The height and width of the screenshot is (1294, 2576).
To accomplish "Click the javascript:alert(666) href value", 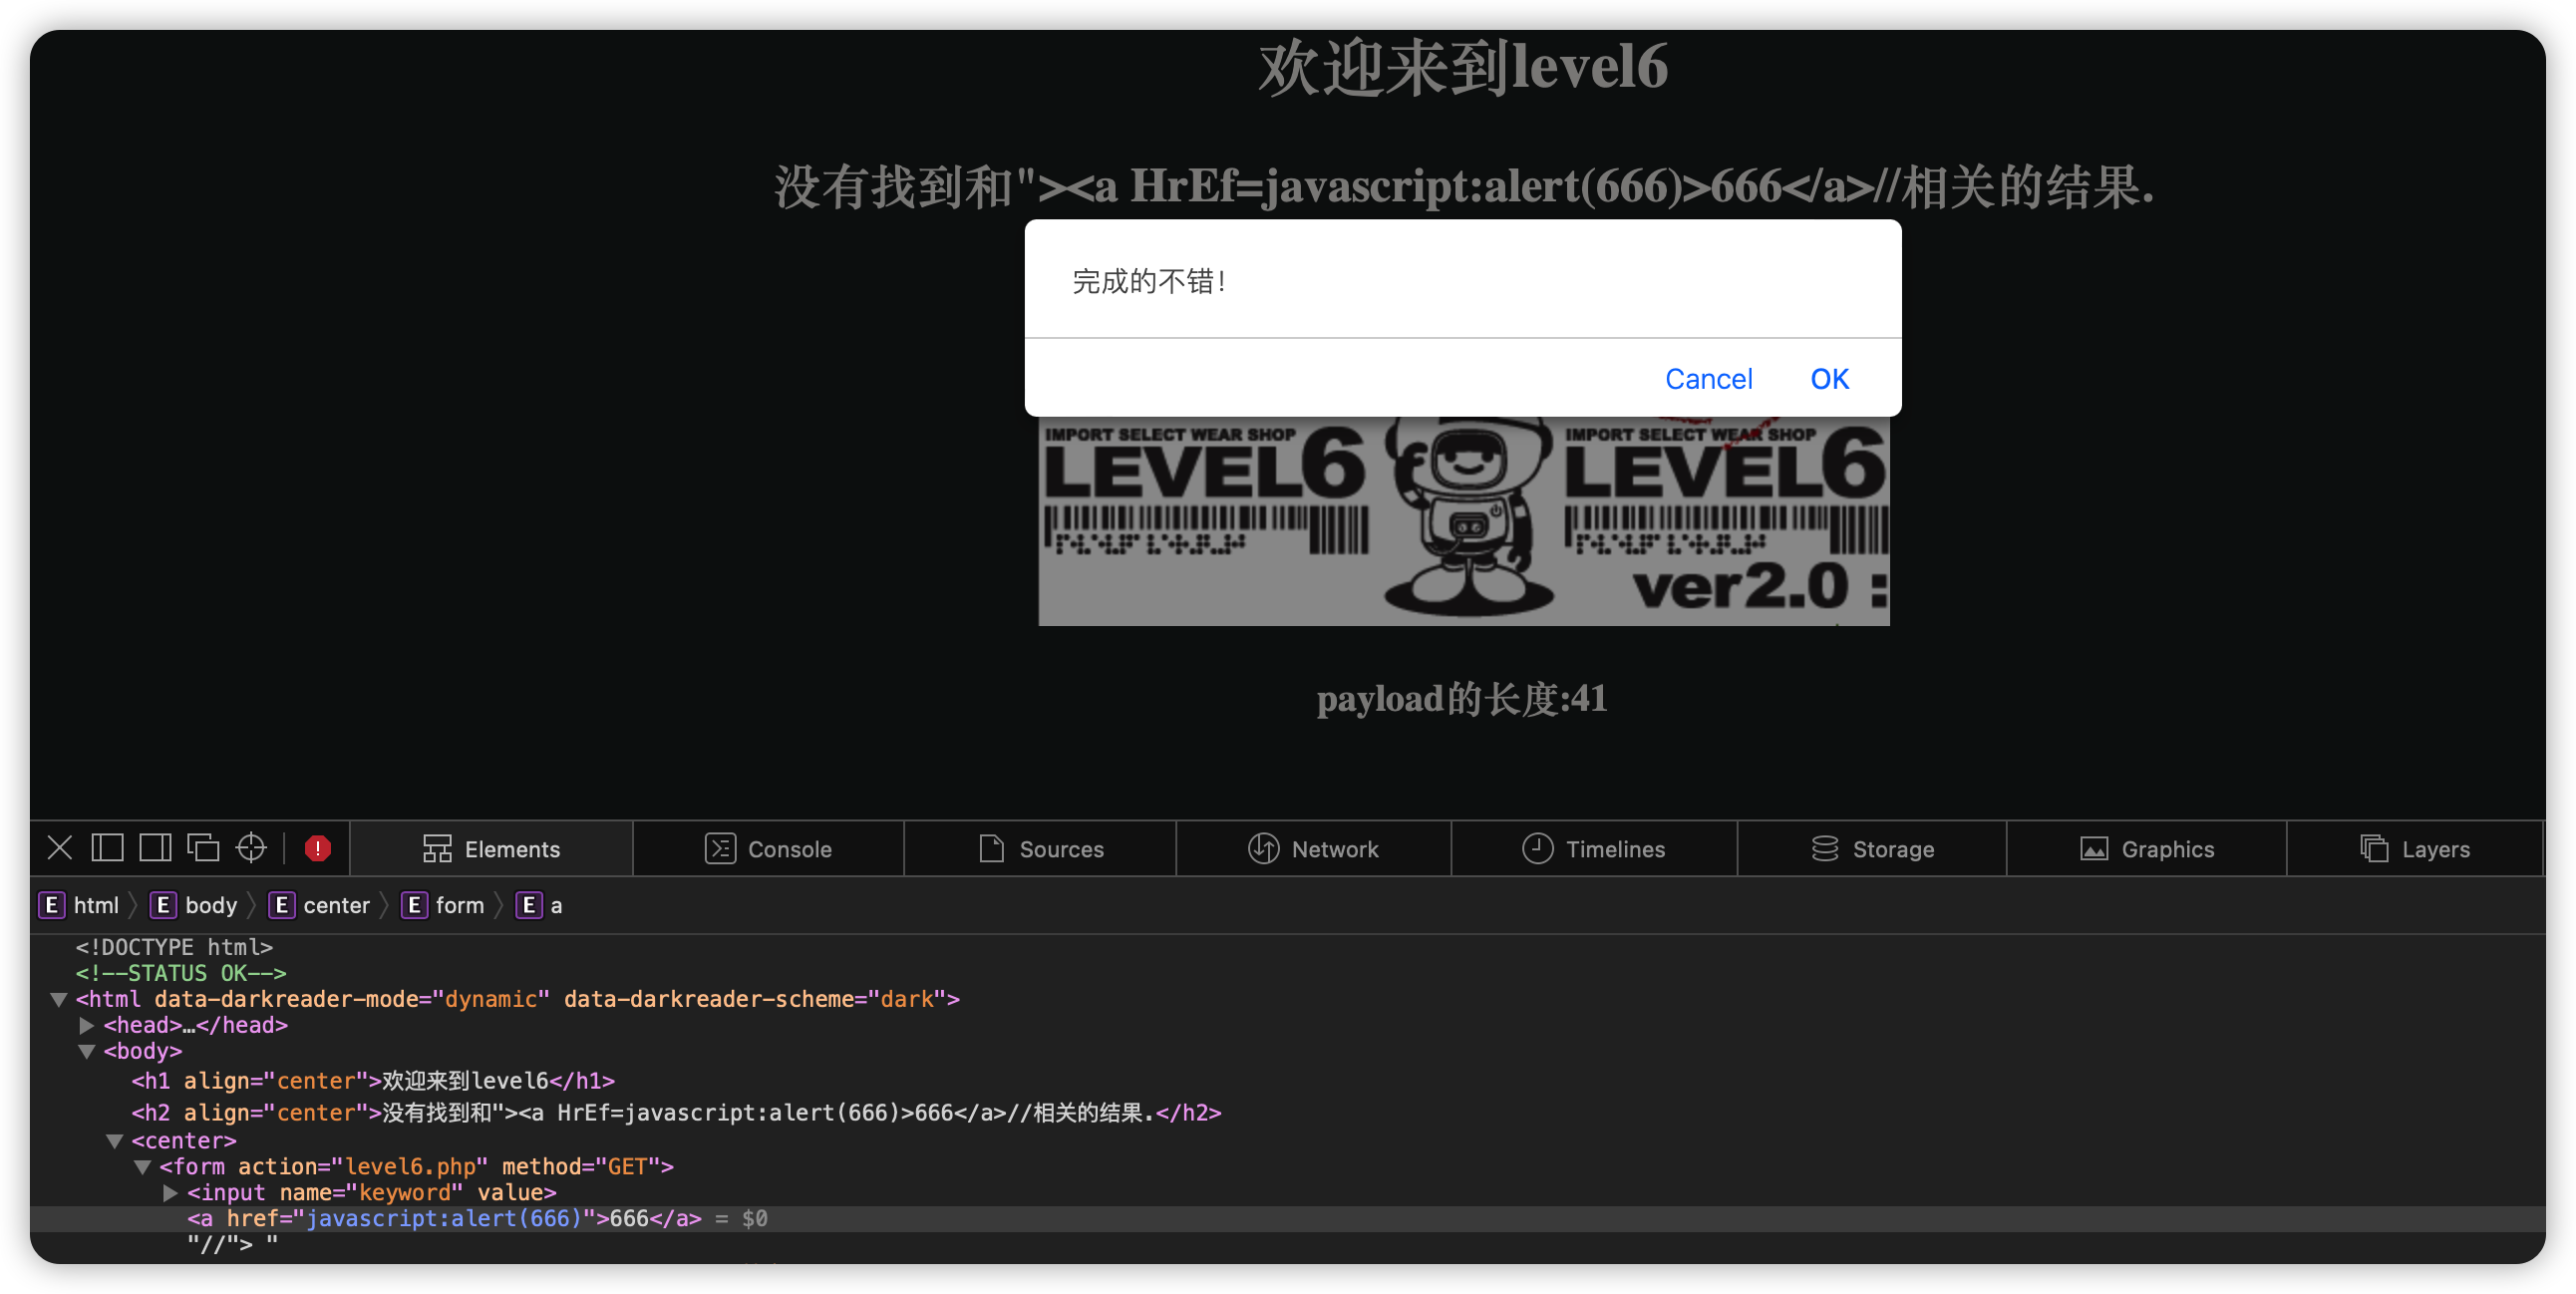I will tap(444, 1219).
